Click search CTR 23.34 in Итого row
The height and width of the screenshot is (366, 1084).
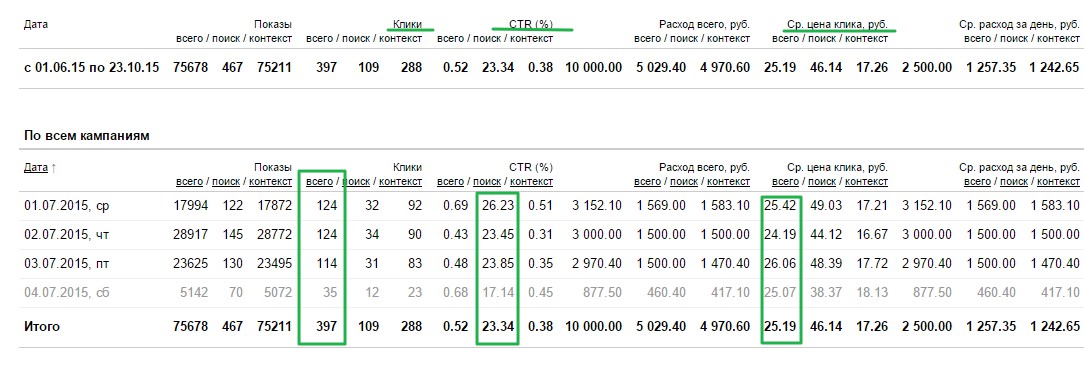(498, 326)
